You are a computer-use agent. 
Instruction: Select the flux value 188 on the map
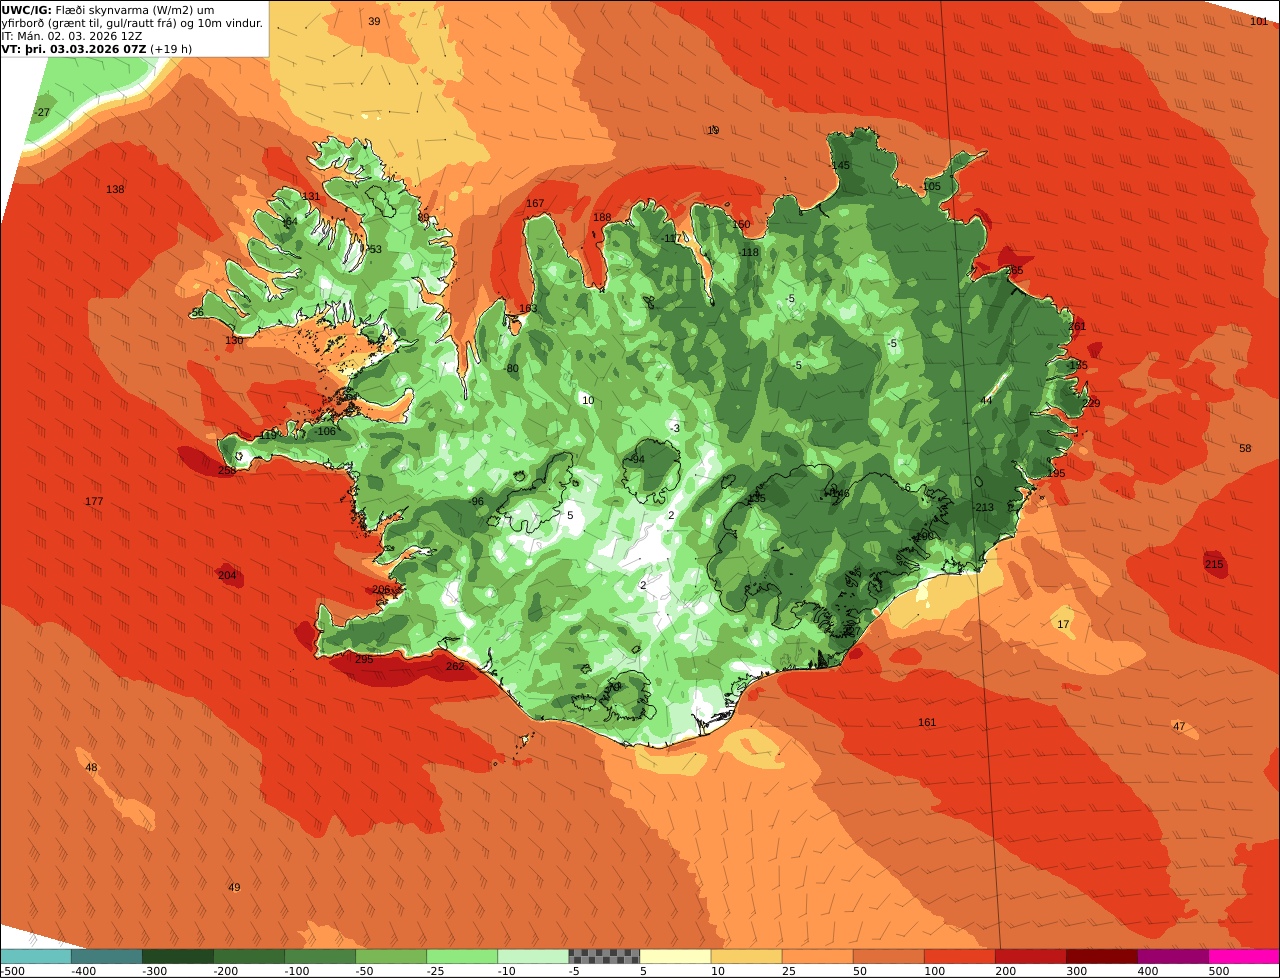pos(602,217)
